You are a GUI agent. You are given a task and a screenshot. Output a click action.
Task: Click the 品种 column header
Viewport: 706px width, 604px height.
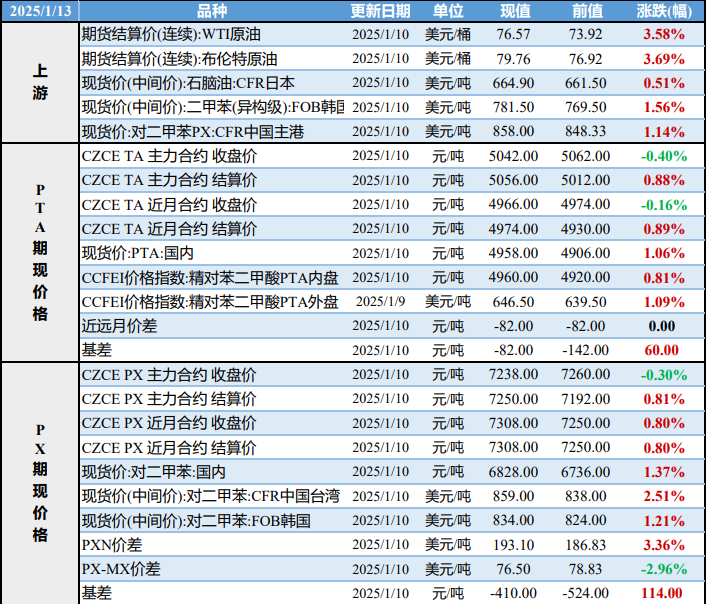tap(211, 11)
